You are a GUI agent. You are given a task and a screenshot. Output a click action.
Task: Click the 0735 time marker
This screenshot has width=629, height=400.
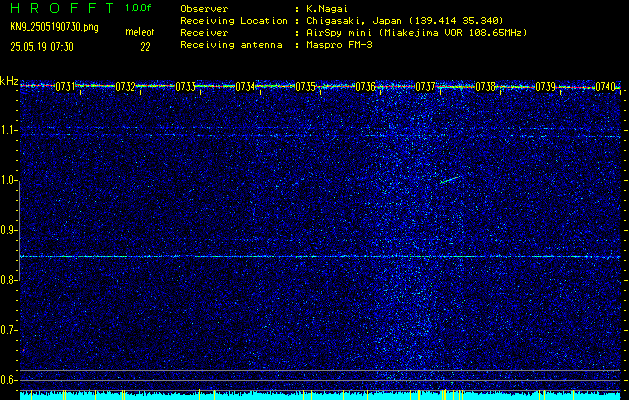(305, 86)
